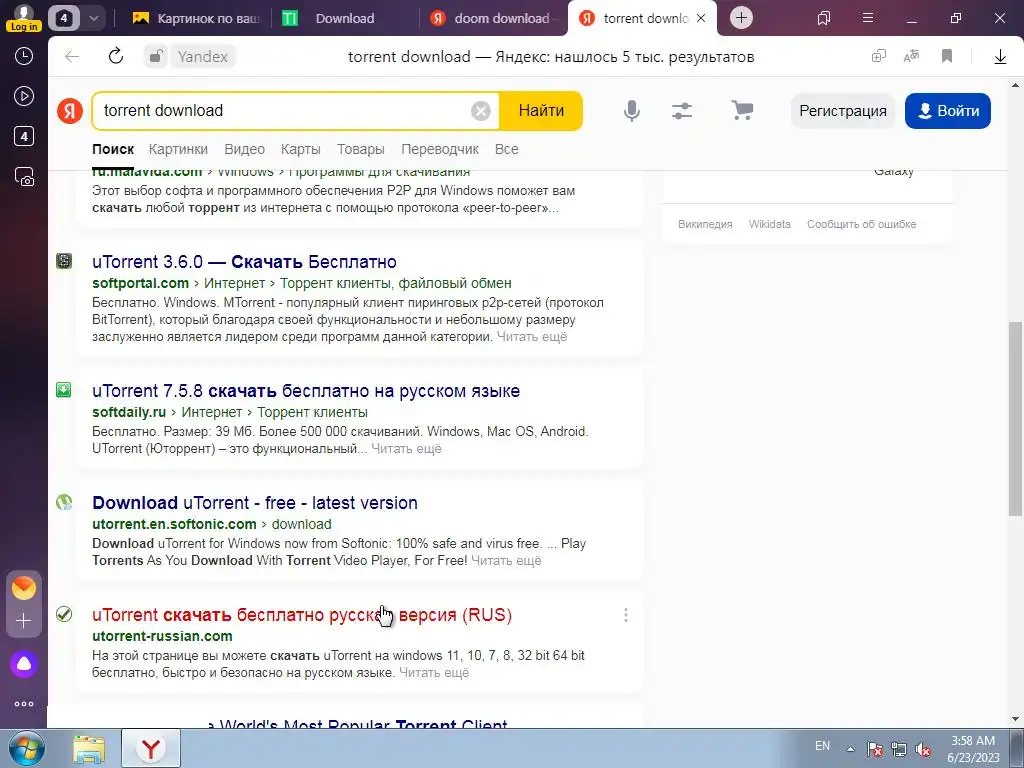
Task: Switch to the doom download browser tab
Action: [494, 18]
